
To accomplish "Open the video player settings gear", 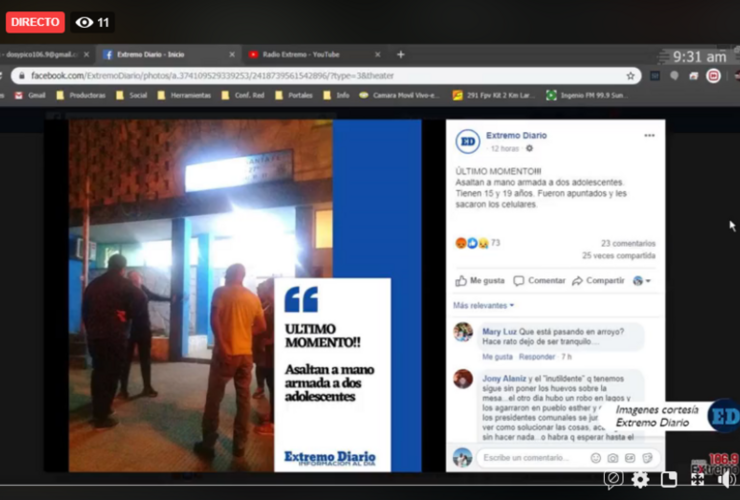I will tap(640, 480).
